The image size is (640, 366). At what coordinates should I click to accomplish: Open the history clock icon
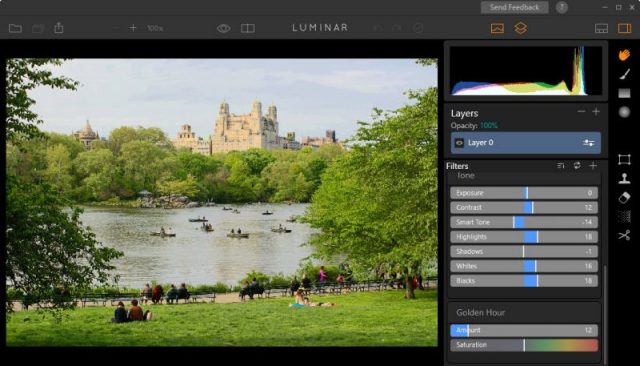pyautogui.click(x=418, y=28)
